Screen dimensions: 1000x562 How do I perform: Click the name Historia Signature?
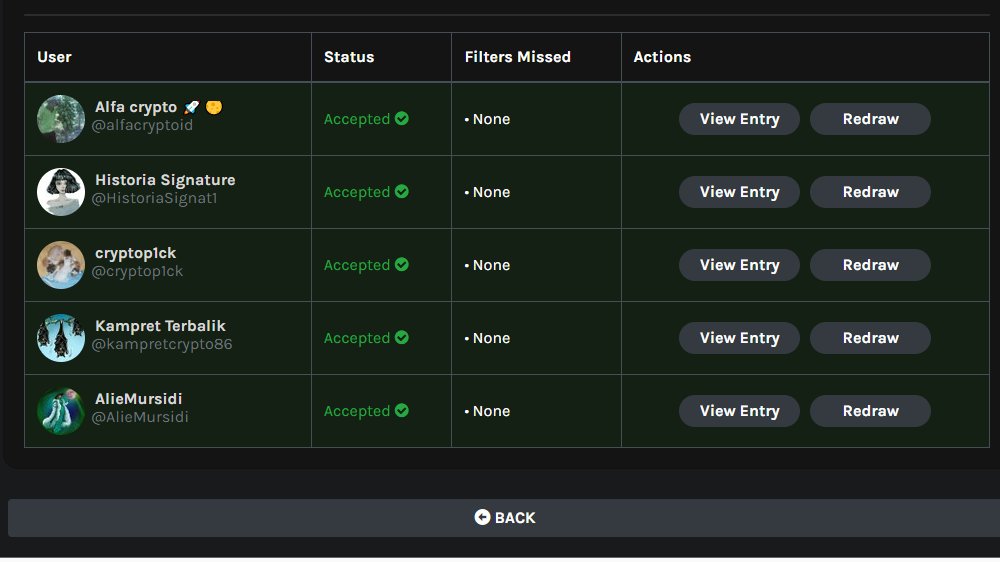point(165,181)
